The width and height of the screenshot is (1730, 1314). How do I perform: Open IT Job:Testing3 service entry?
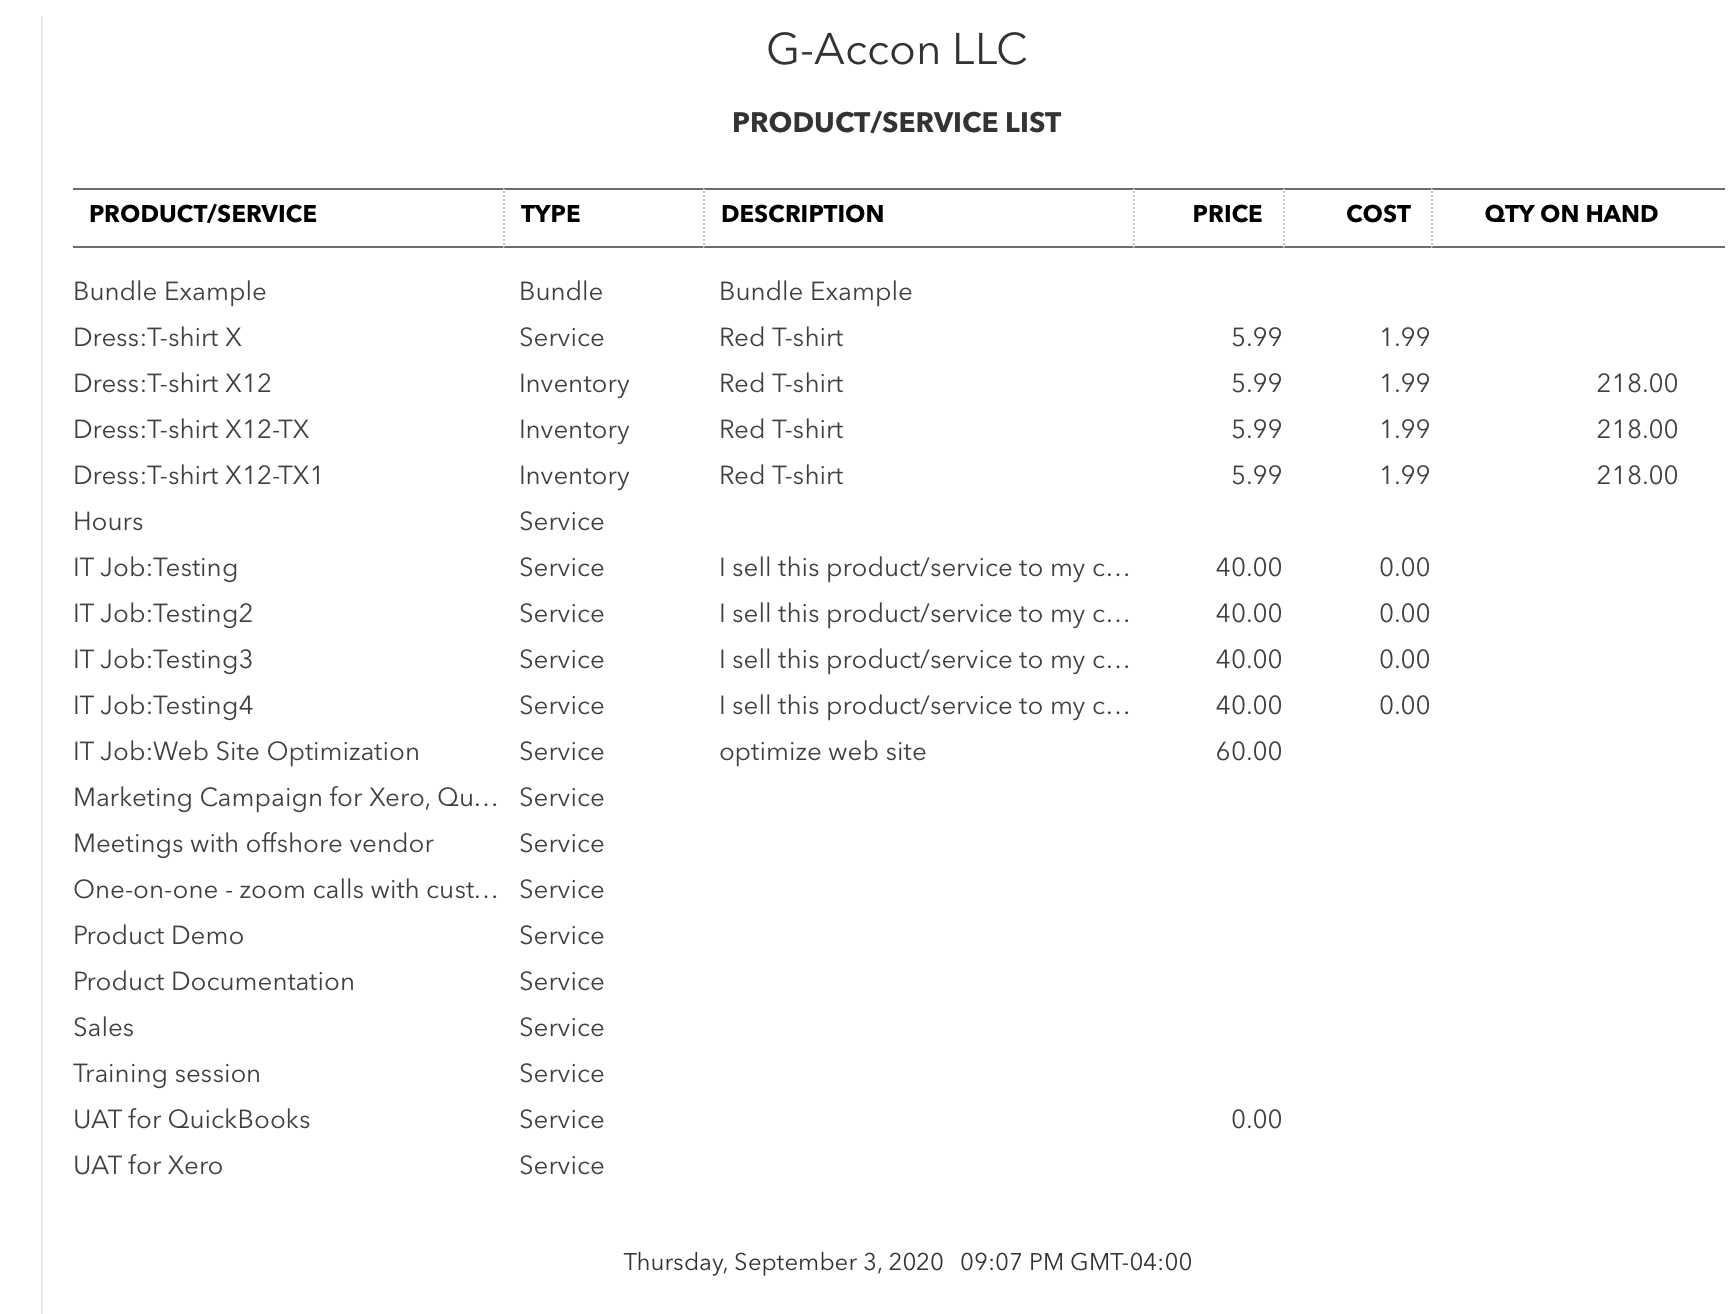tap(163, 660)
